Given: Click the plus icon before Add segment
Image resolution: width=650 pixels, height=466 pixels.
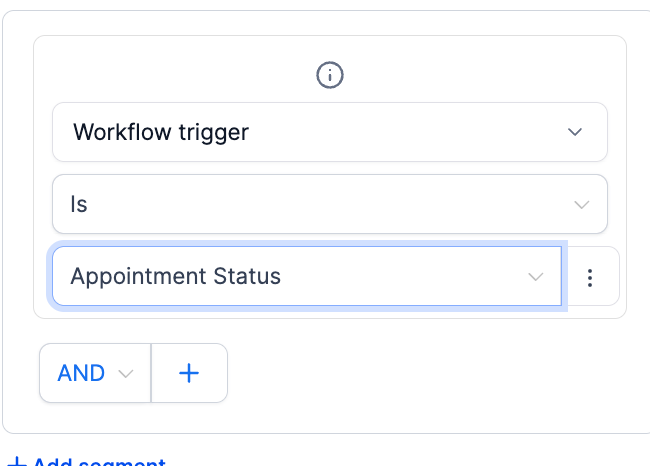Looking at the screenshot, I should 17,462.
